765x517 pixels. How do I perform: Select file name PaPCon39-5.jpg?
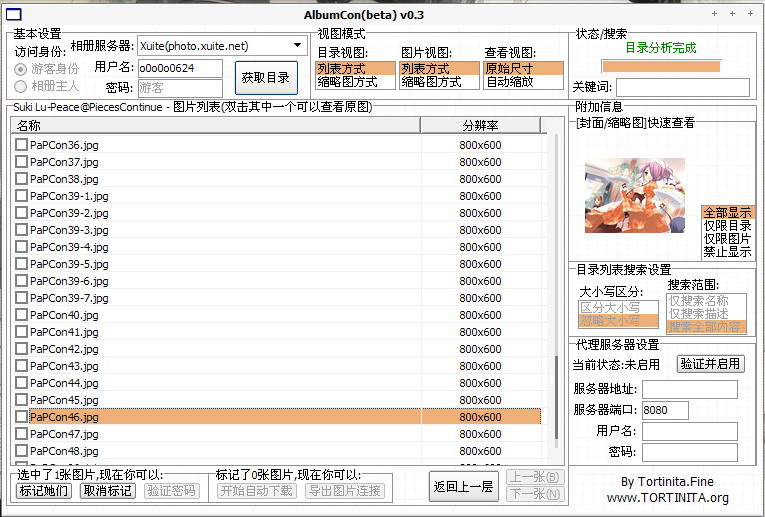point(69,264)
